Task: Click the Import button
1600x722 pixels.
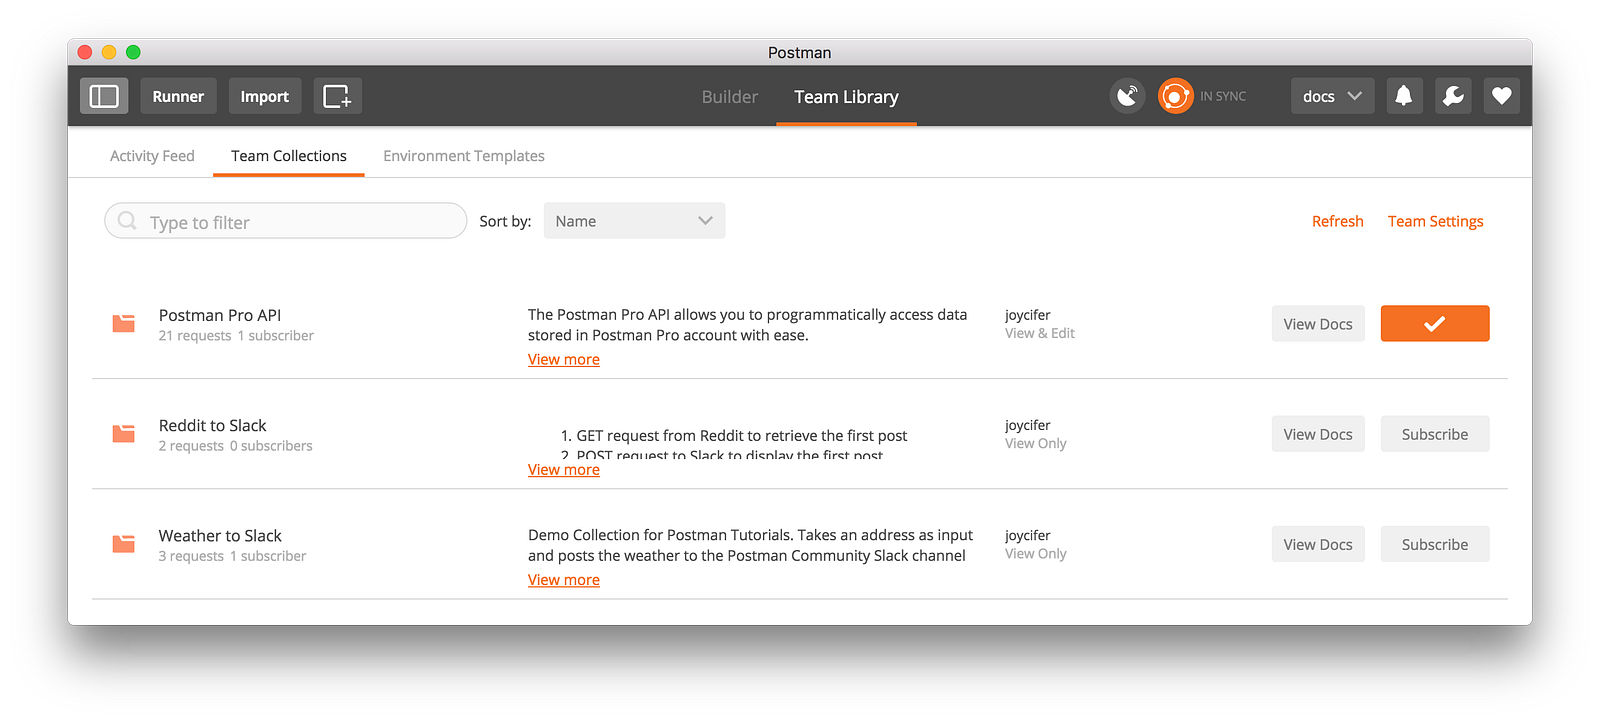Action: 265,96
